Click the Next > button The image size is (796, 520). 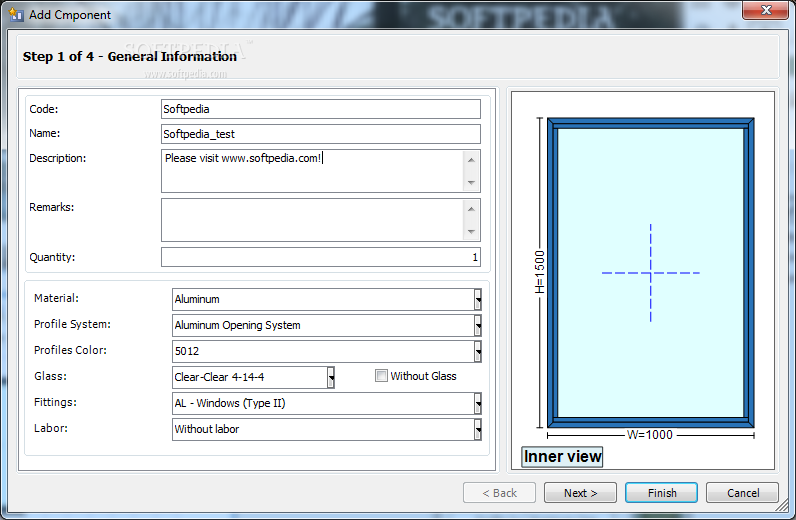click(580, 493)
